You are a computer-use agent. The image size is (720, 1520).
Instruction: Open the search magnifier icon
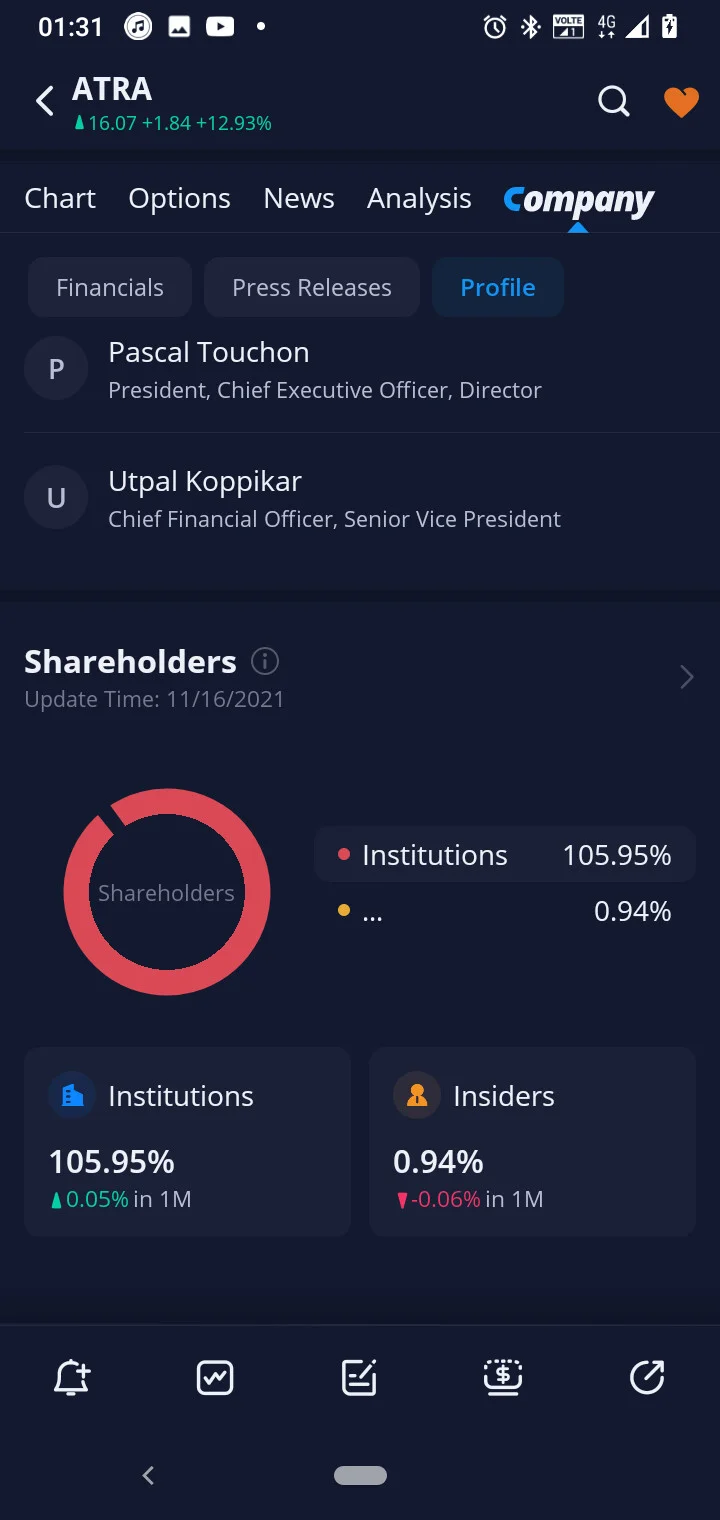coord(613,101)
